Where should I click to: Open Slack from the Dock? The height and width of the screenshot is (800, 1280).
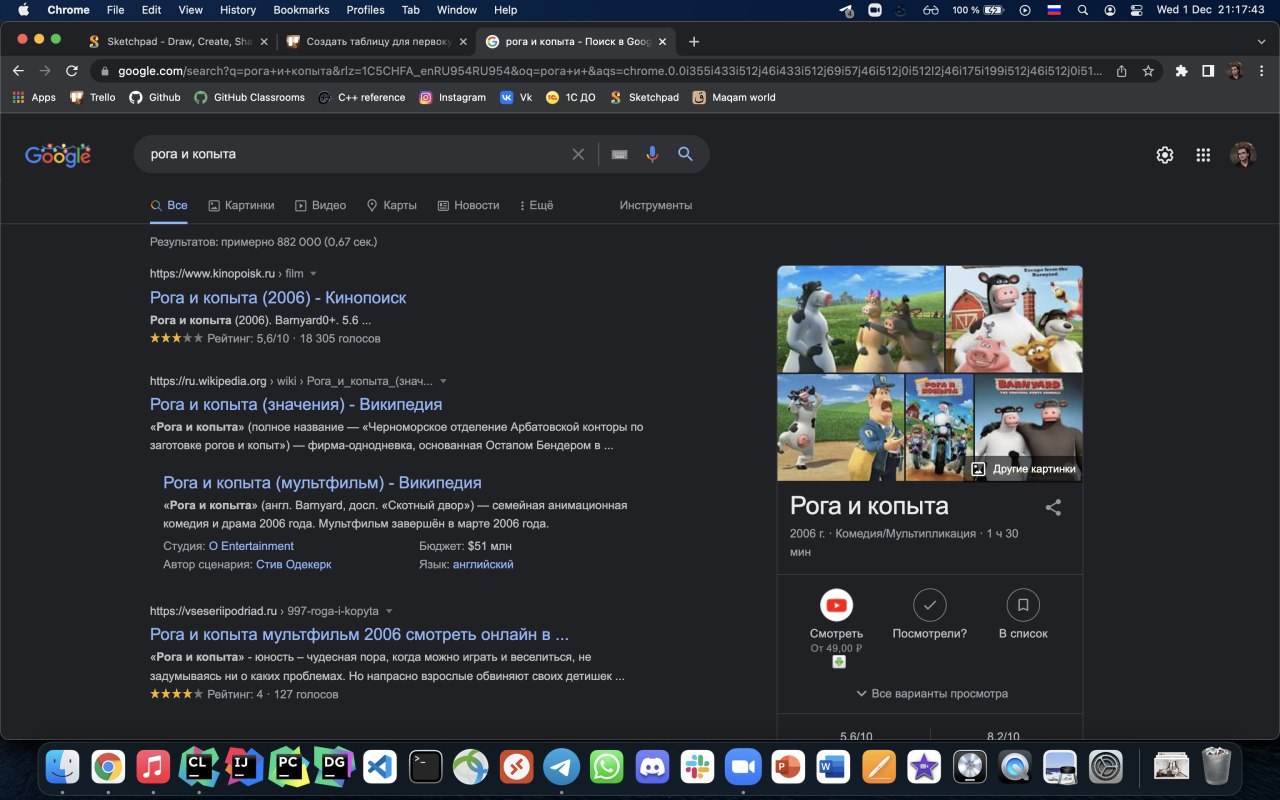(697, 767)
